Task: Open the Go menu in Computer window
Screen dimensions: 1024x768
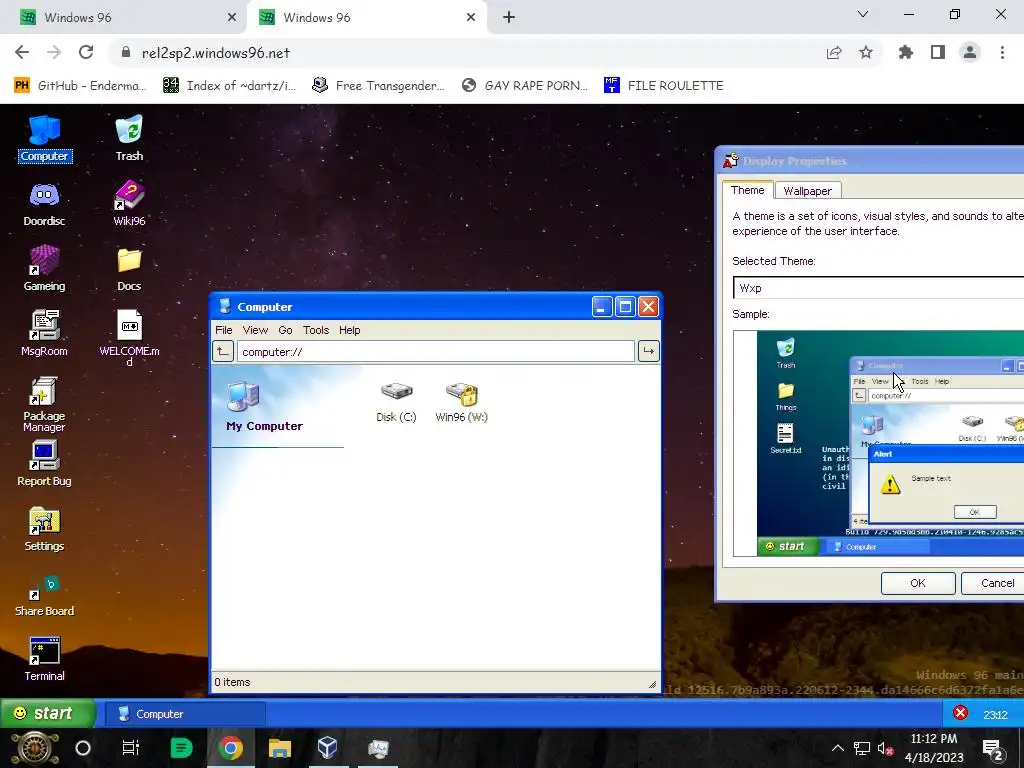Action: point(285,330)
